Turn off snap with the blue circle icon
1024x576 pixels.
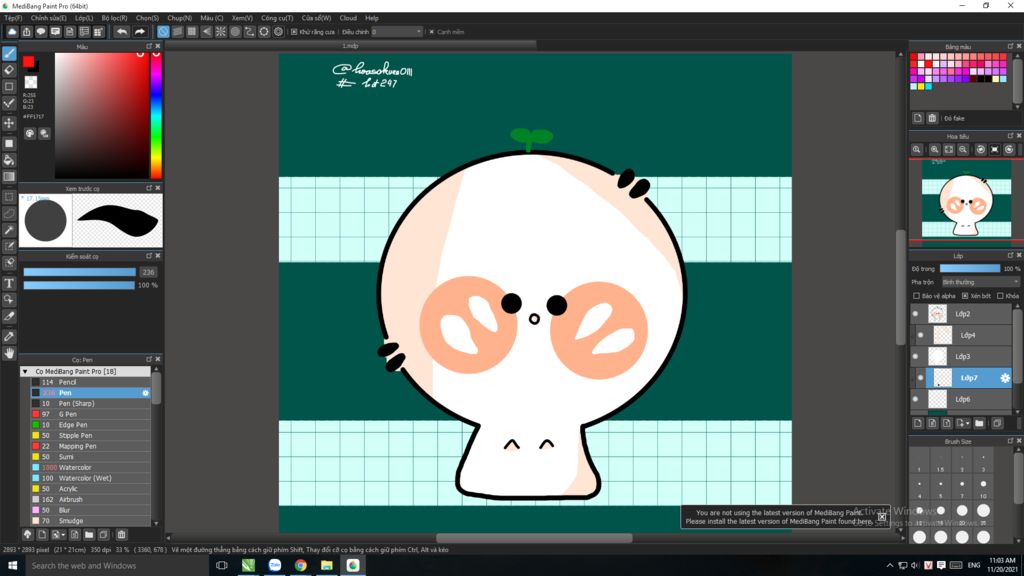163,31
